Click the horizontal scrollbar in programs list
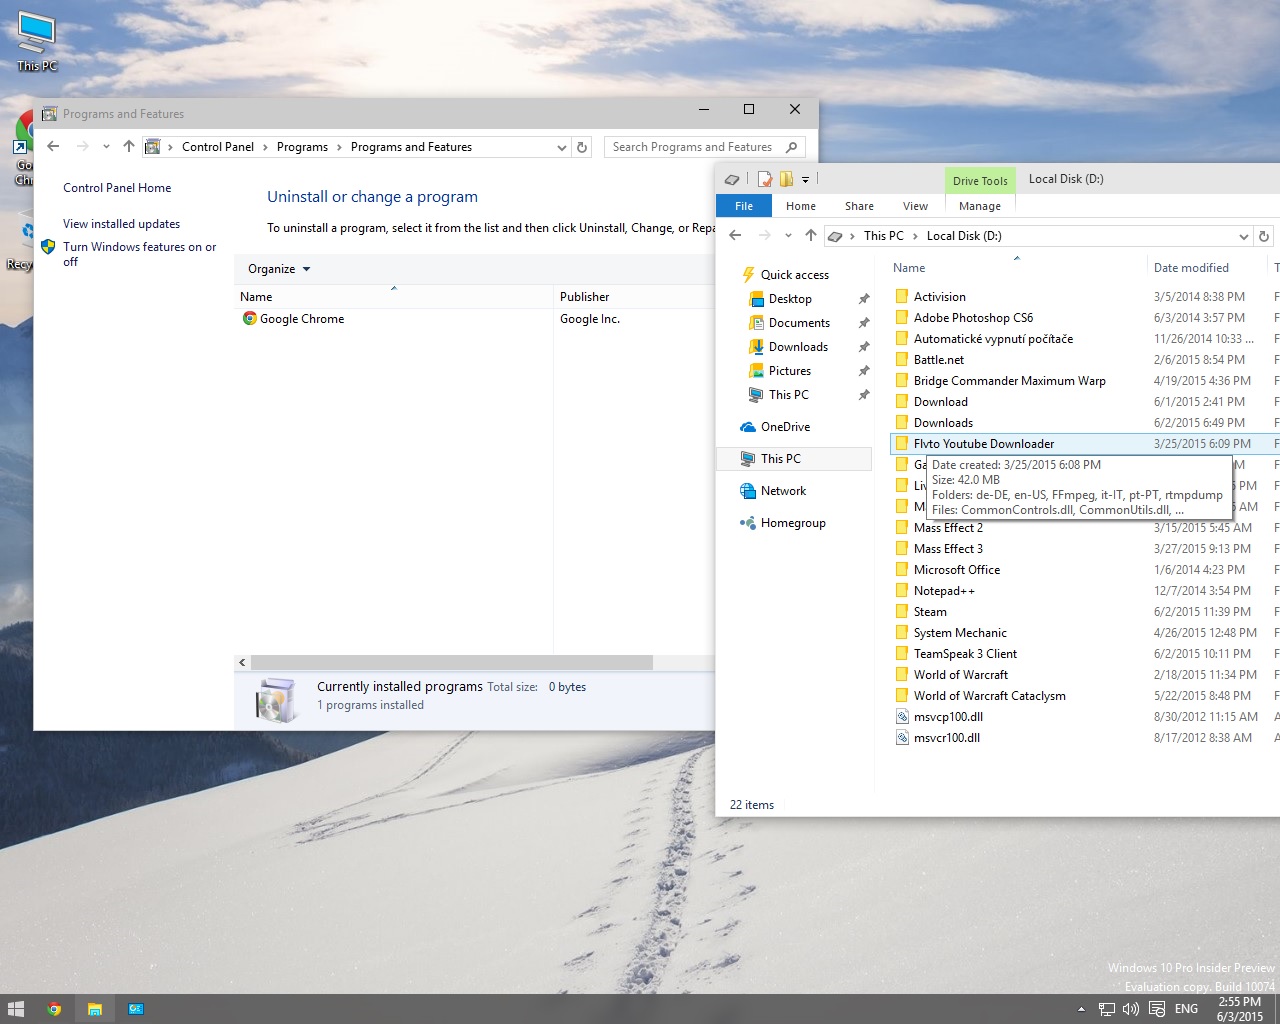1280x1024 pixels. click(450, 663)
